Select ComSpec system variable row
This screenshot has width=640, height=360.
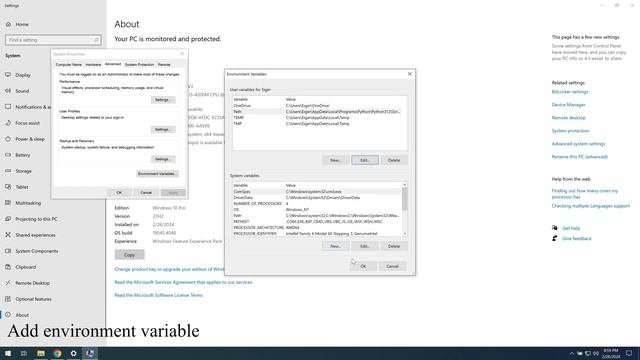[x=317, y=191]
